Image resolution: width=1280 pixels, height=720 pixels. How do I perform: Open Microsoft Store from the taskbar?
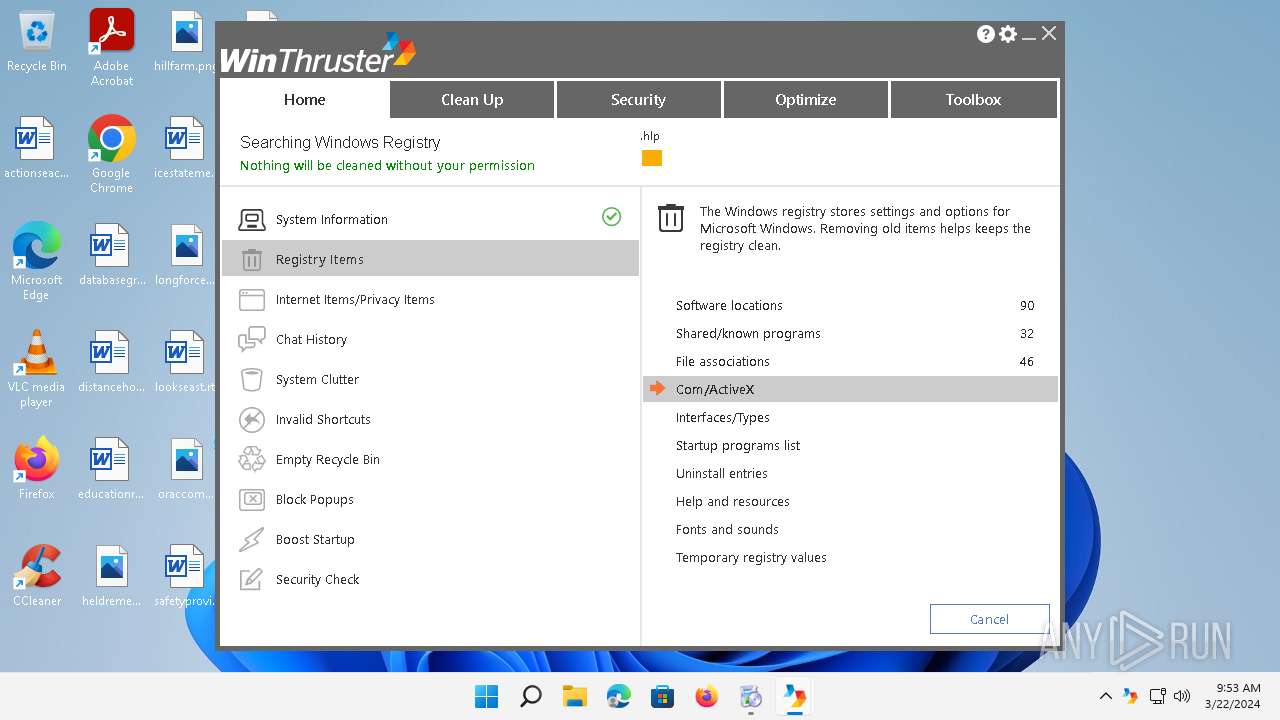663,696
